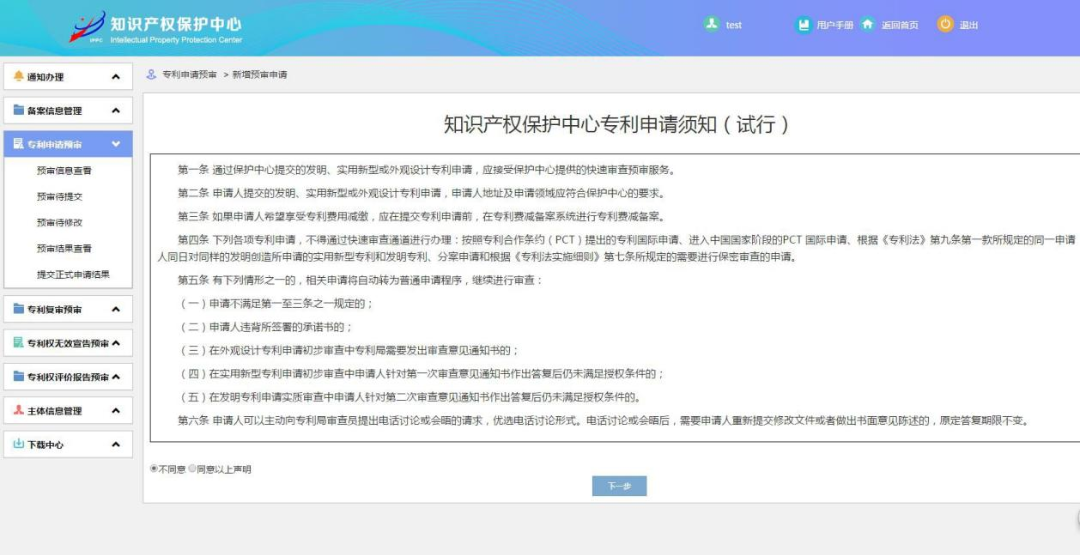Click the 专利申请预审 breadcrumb link
1080x555 pixels.
coord(189,75)
